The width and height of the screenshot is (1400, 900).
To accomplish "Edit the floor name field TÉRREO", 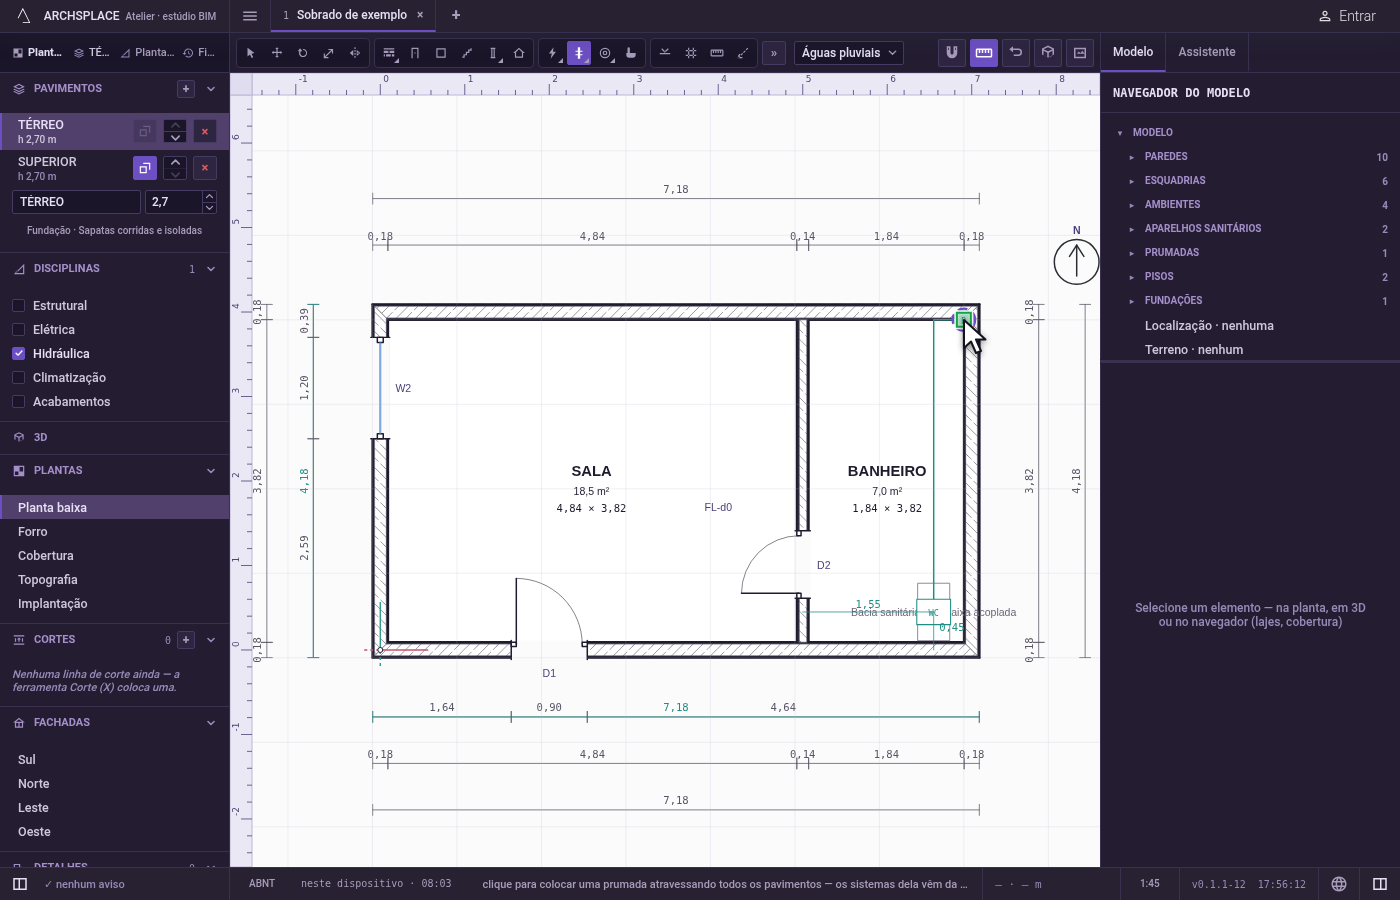I will tap(77, 202).
